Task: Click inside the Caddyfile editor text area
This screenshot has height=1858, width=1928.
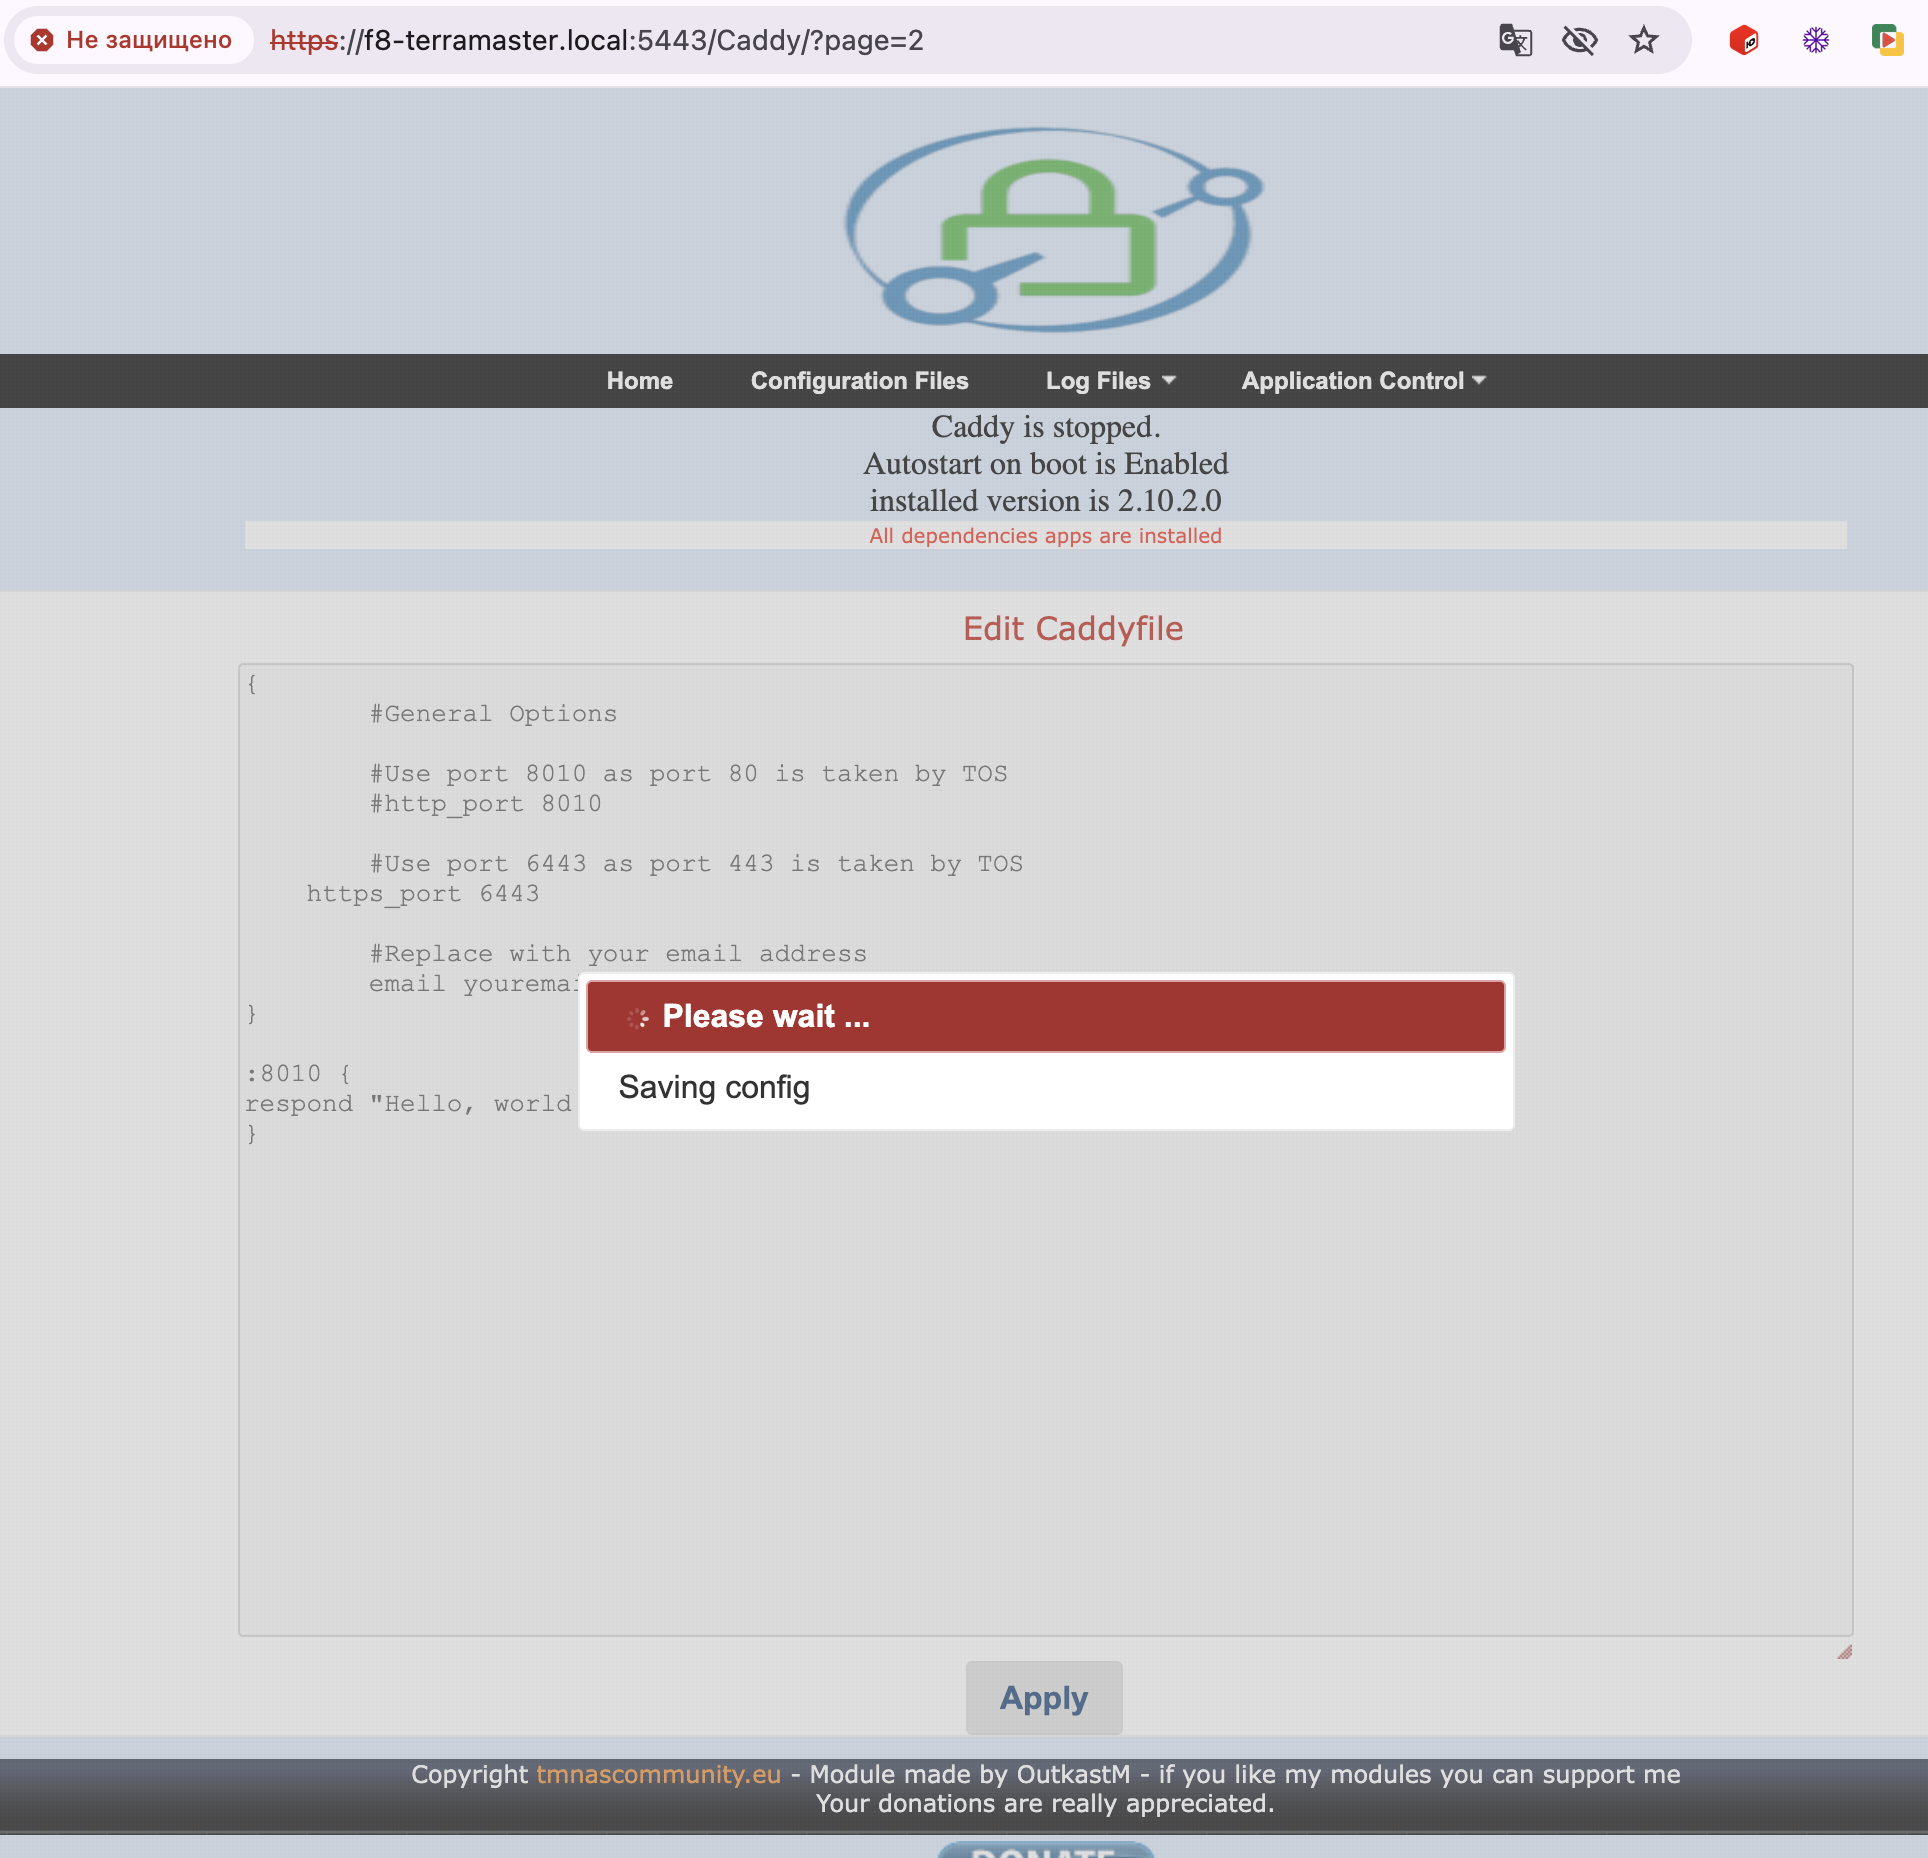Action: coord(1045,1350)
